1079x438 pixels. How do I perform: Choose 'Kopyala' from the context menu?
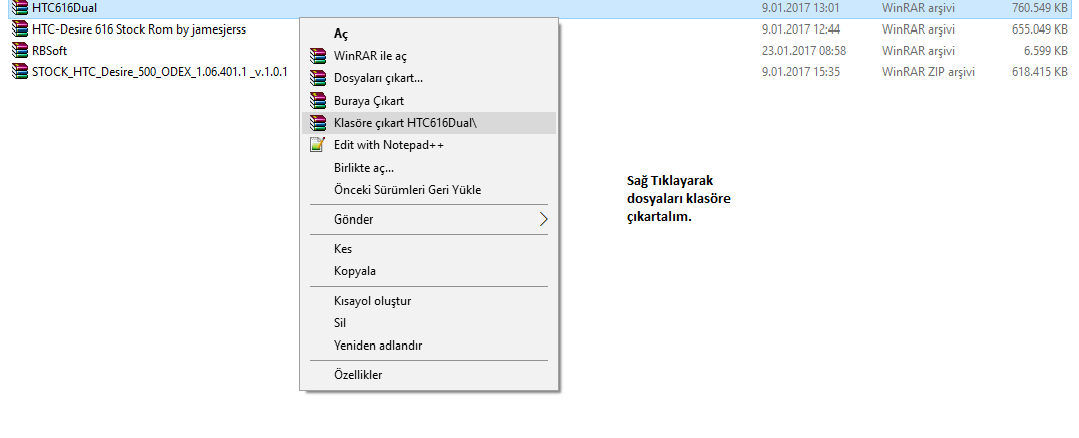pyautogui.click(x=429, y=271)
